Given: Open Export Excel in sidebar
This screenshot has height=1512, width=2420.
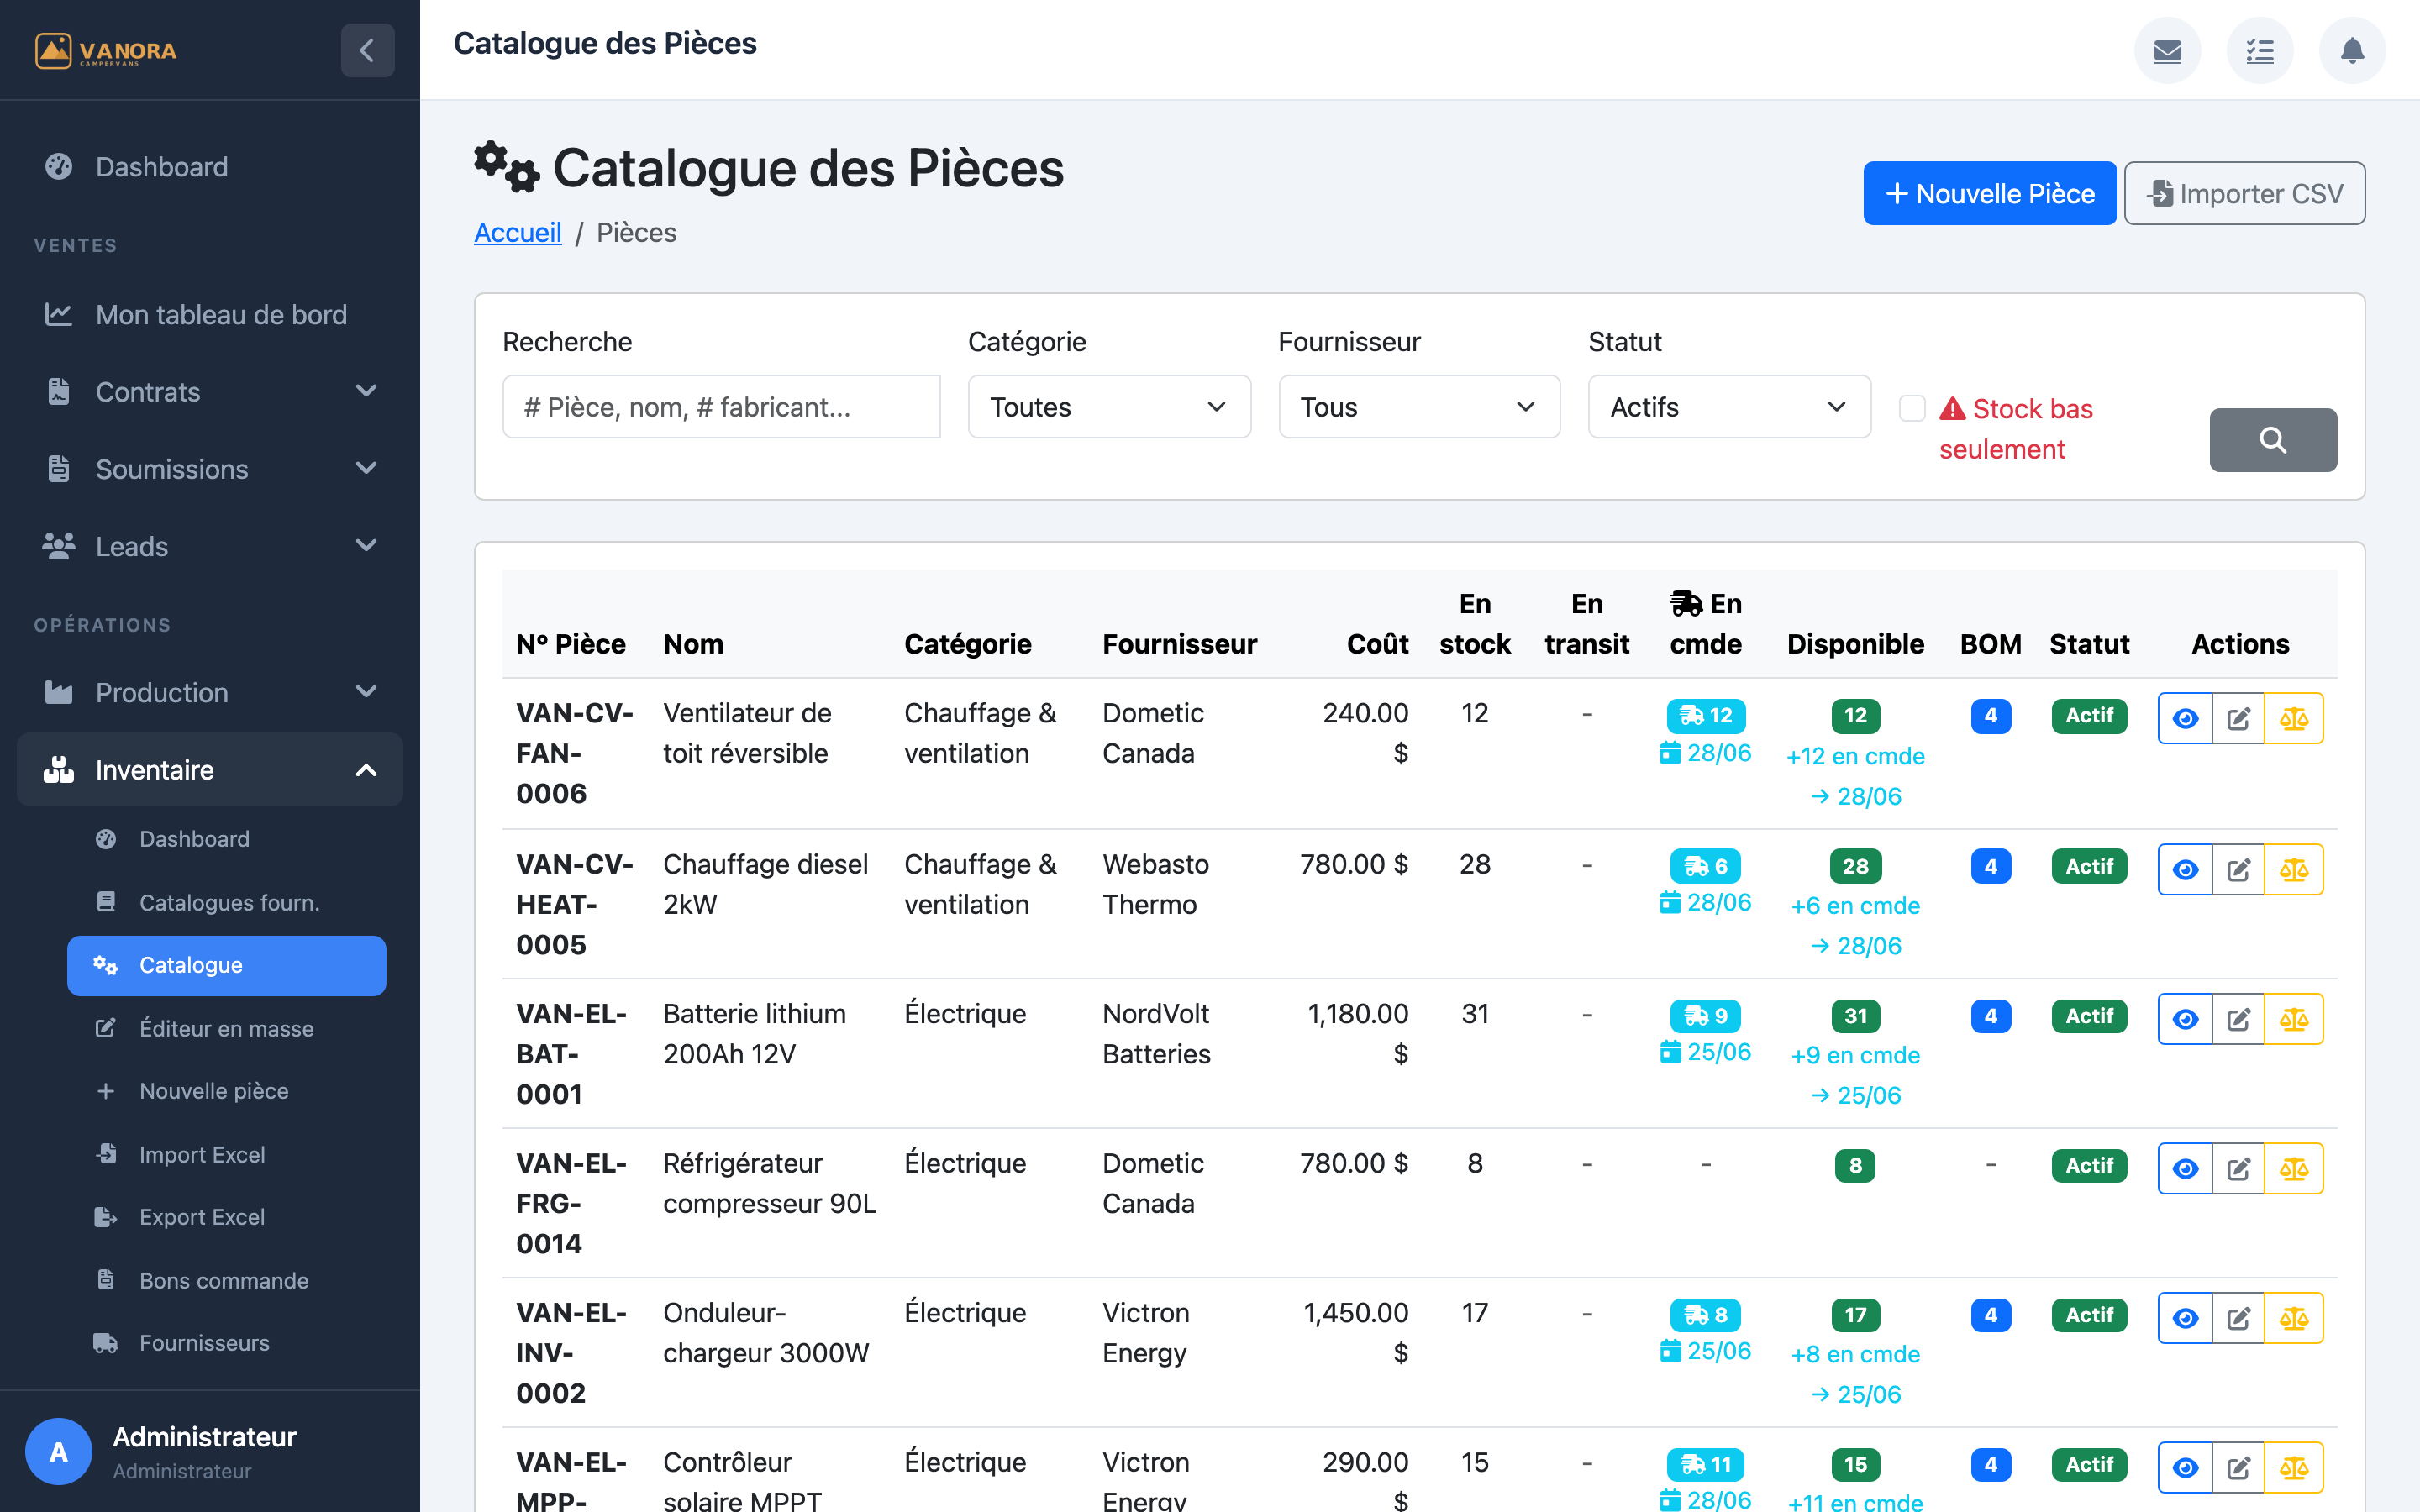Looking at the screenshot, I should pos(227,1217).
